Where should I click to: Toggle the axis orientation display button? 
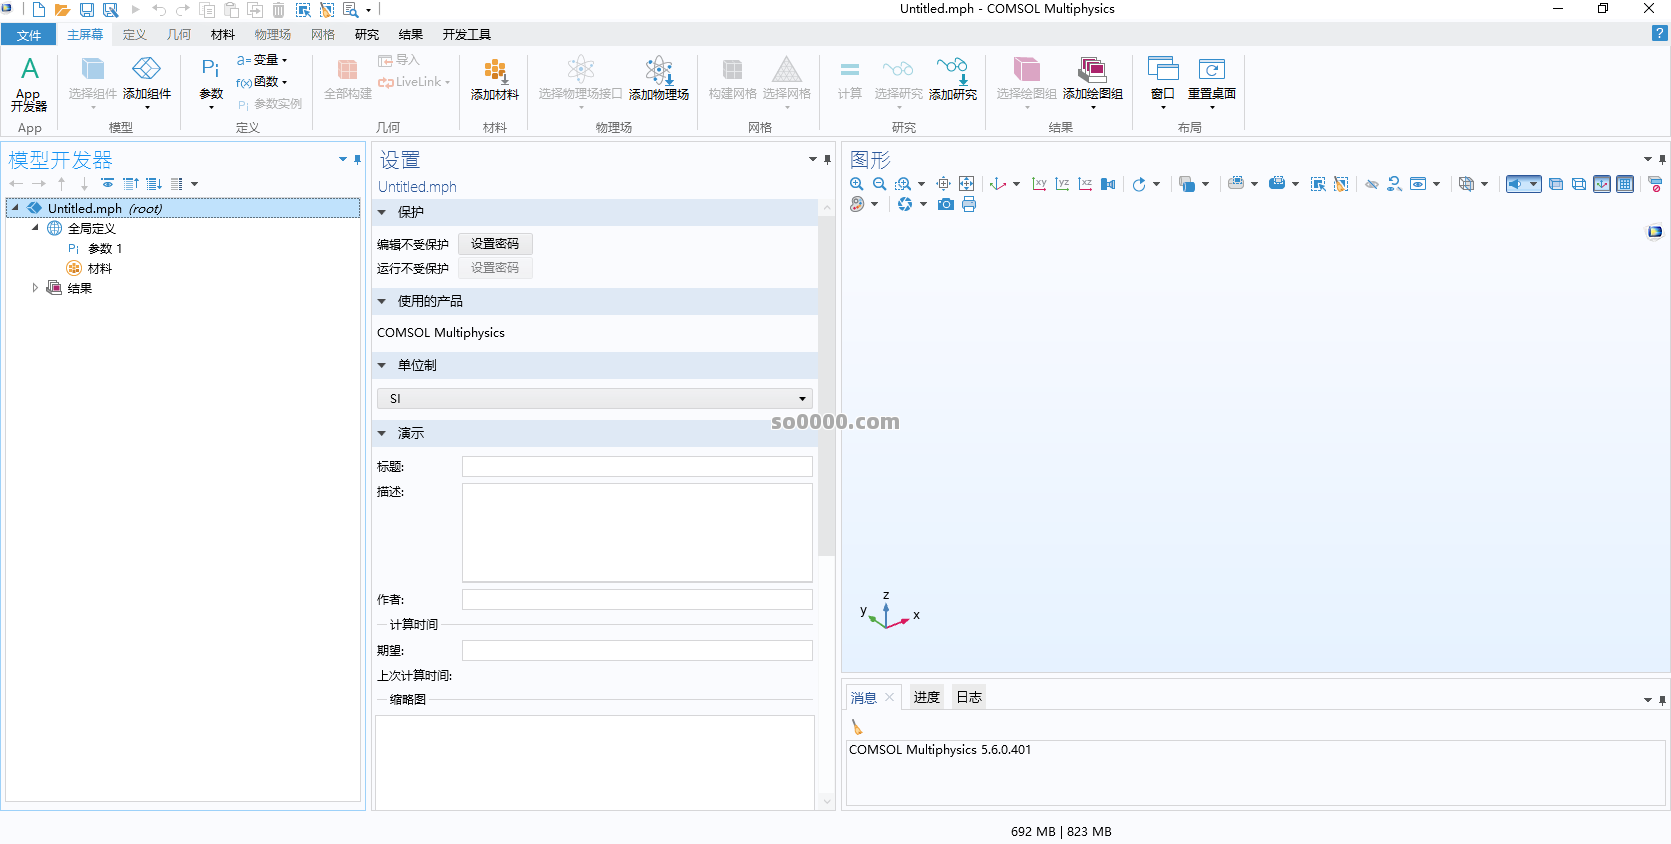point(1602,184)
